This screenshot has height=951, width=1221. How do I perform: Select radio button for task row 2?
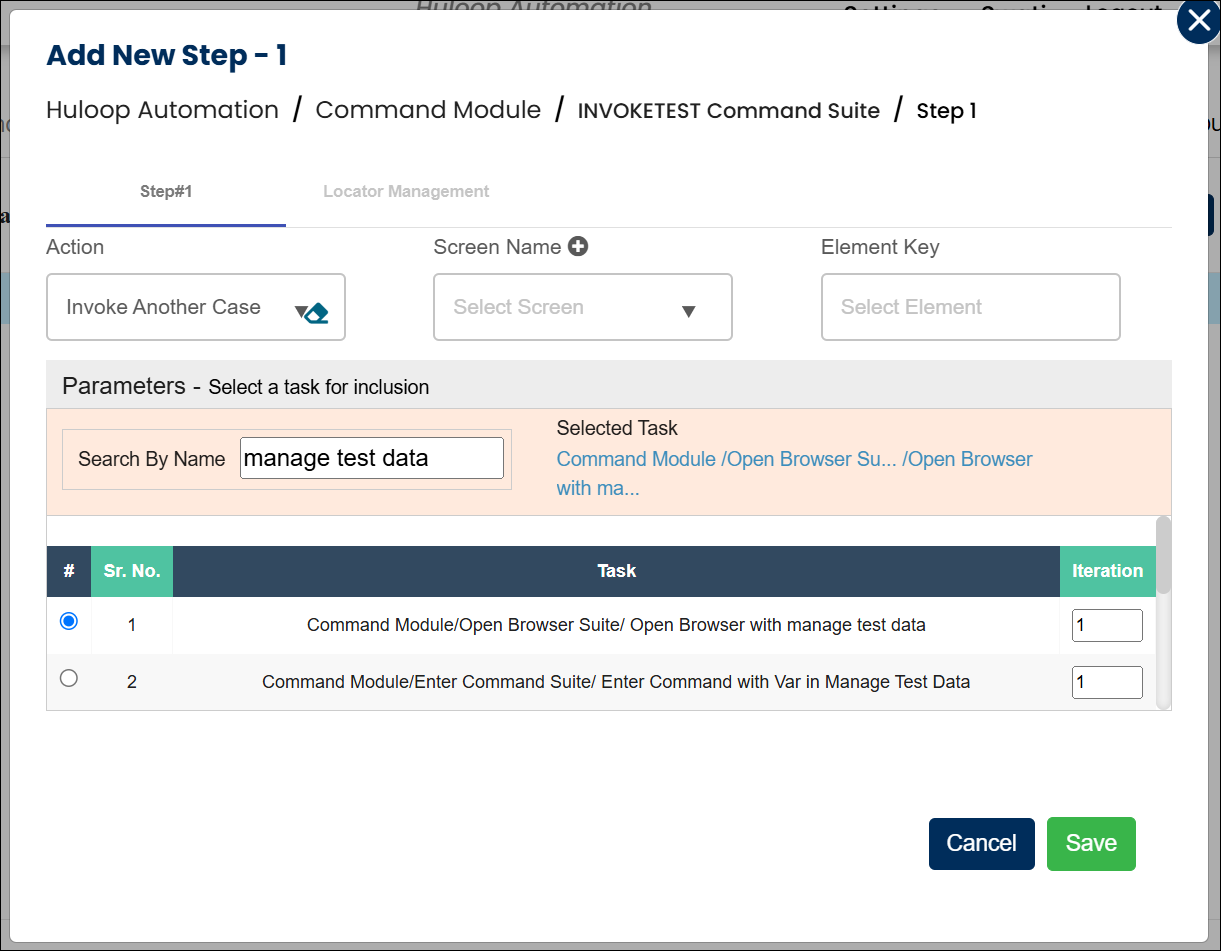[x=69, y=678]
